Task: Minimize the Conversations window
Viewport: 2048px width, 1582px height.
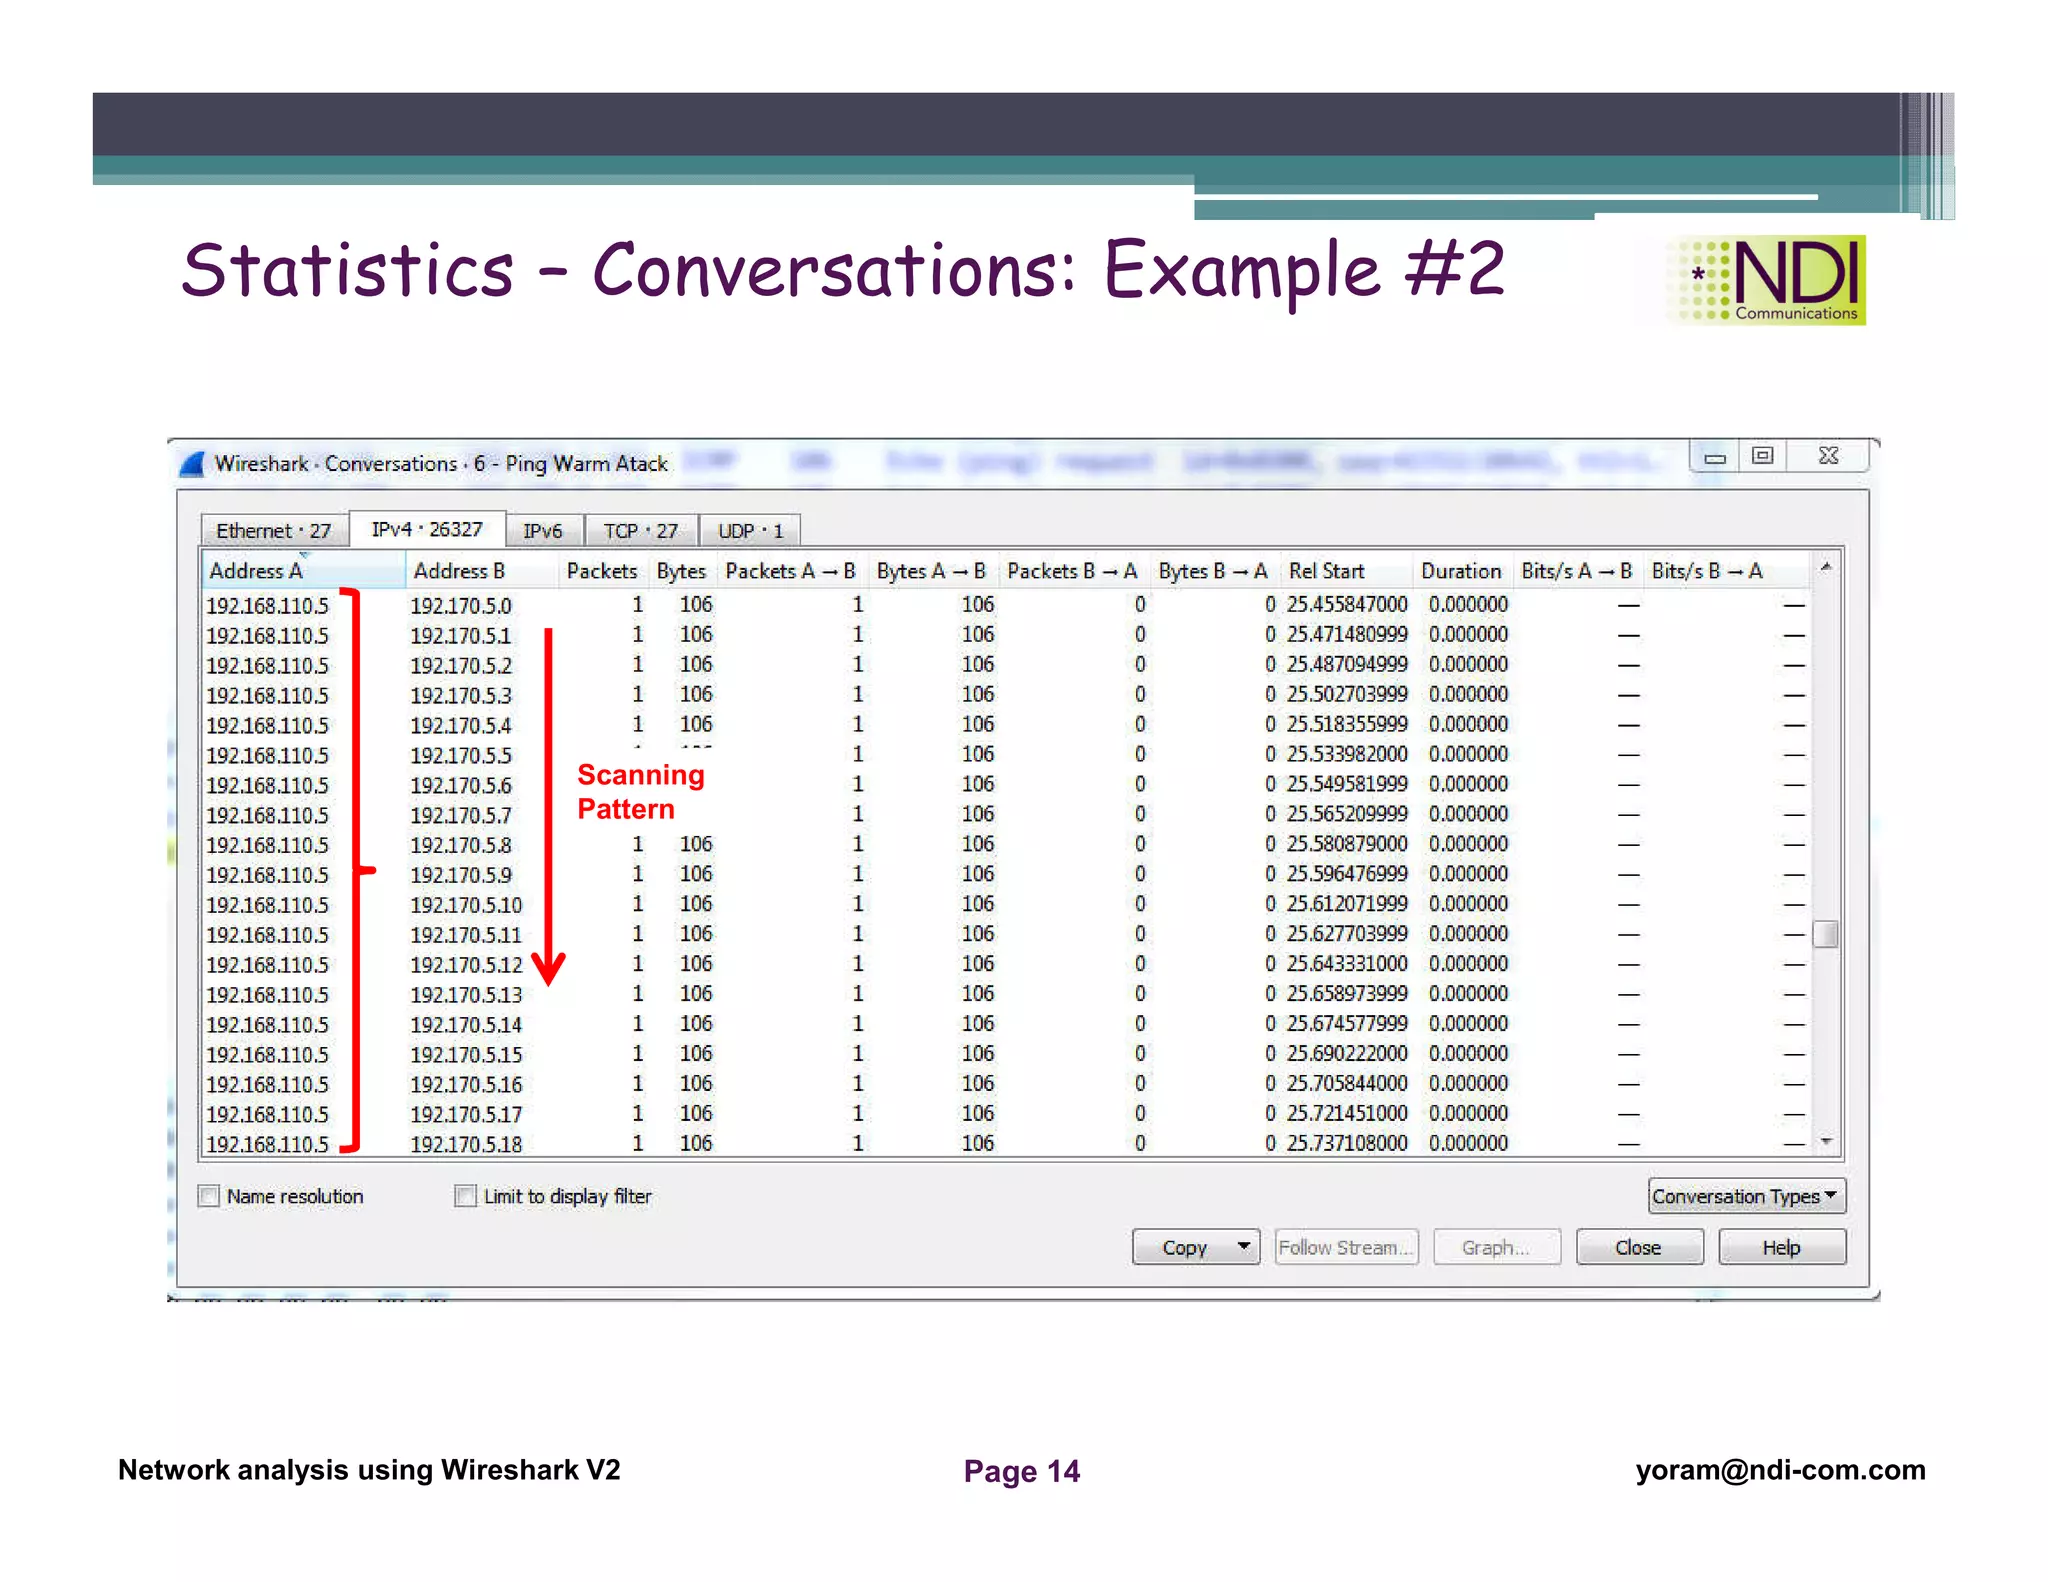Action: click(x=1715, y=457)
